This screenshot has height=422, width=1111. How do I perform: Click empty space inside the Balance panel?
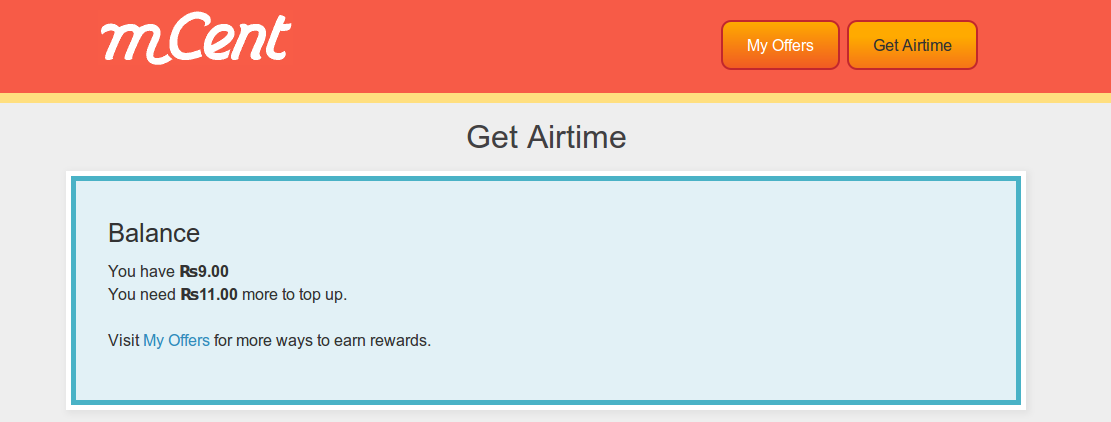click(x=700, y=300)
